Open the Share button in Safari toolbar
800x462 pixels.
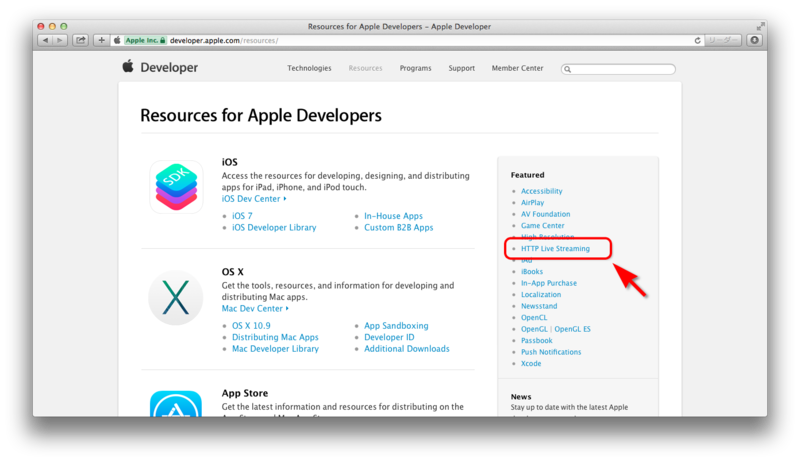tap(81, 40)
